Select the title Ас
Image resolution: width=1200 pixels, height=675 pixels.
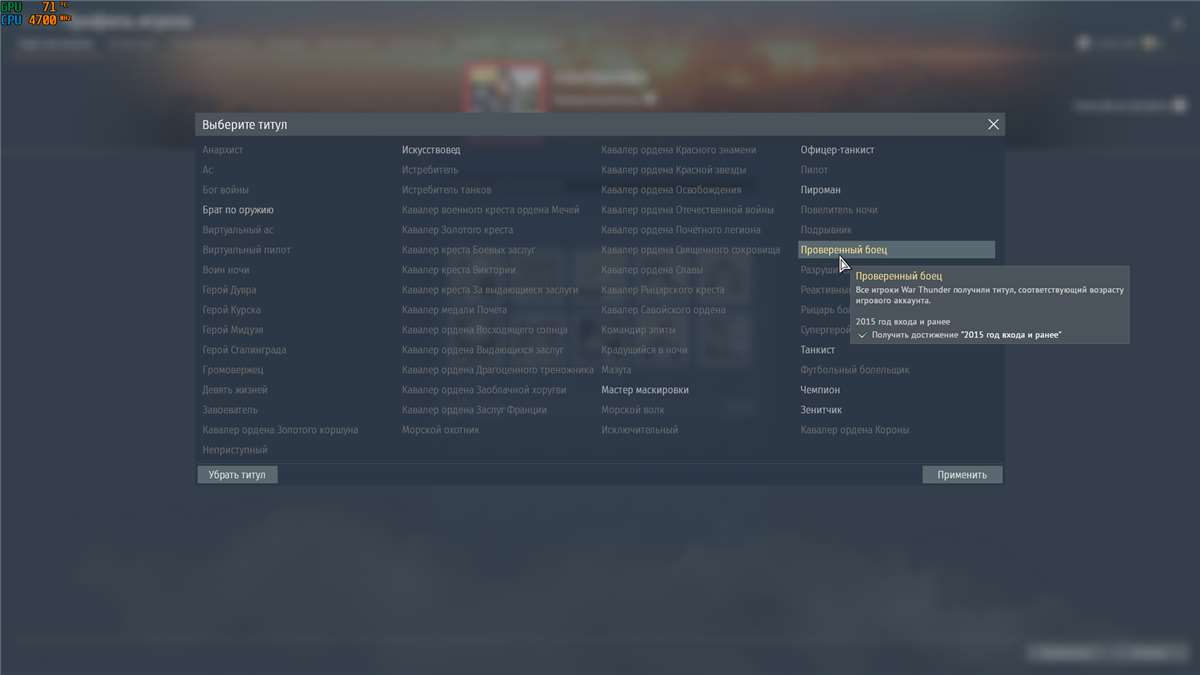click(x=208, y=170)
